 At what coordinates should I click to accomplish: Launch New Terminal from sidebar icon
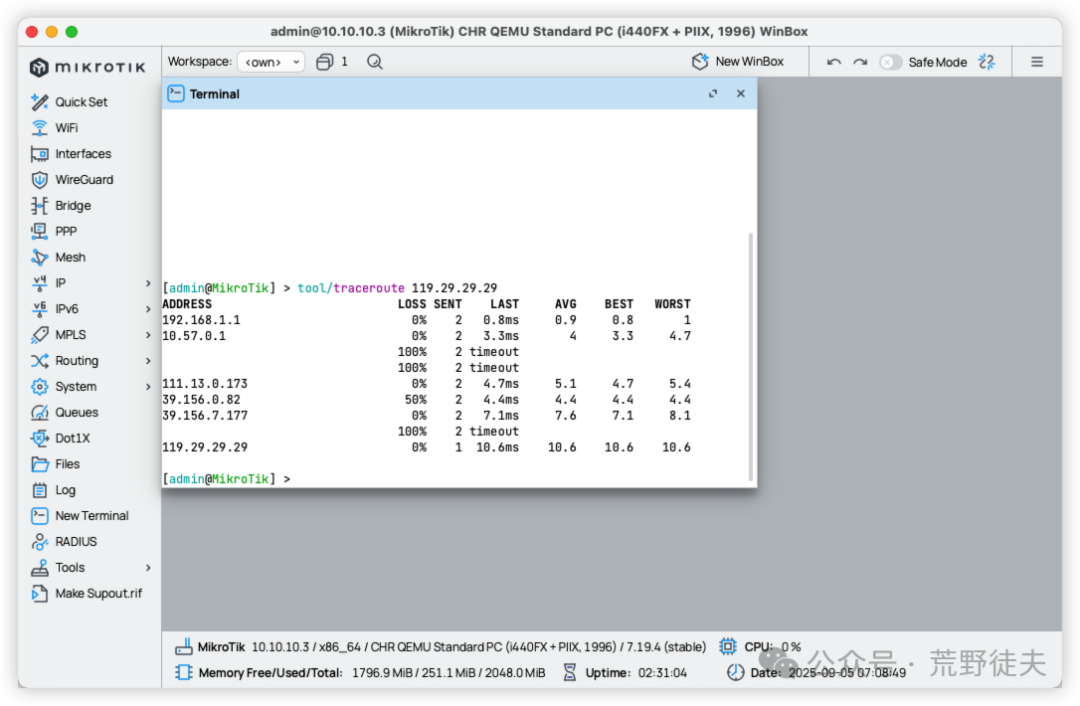pos(39,516)
